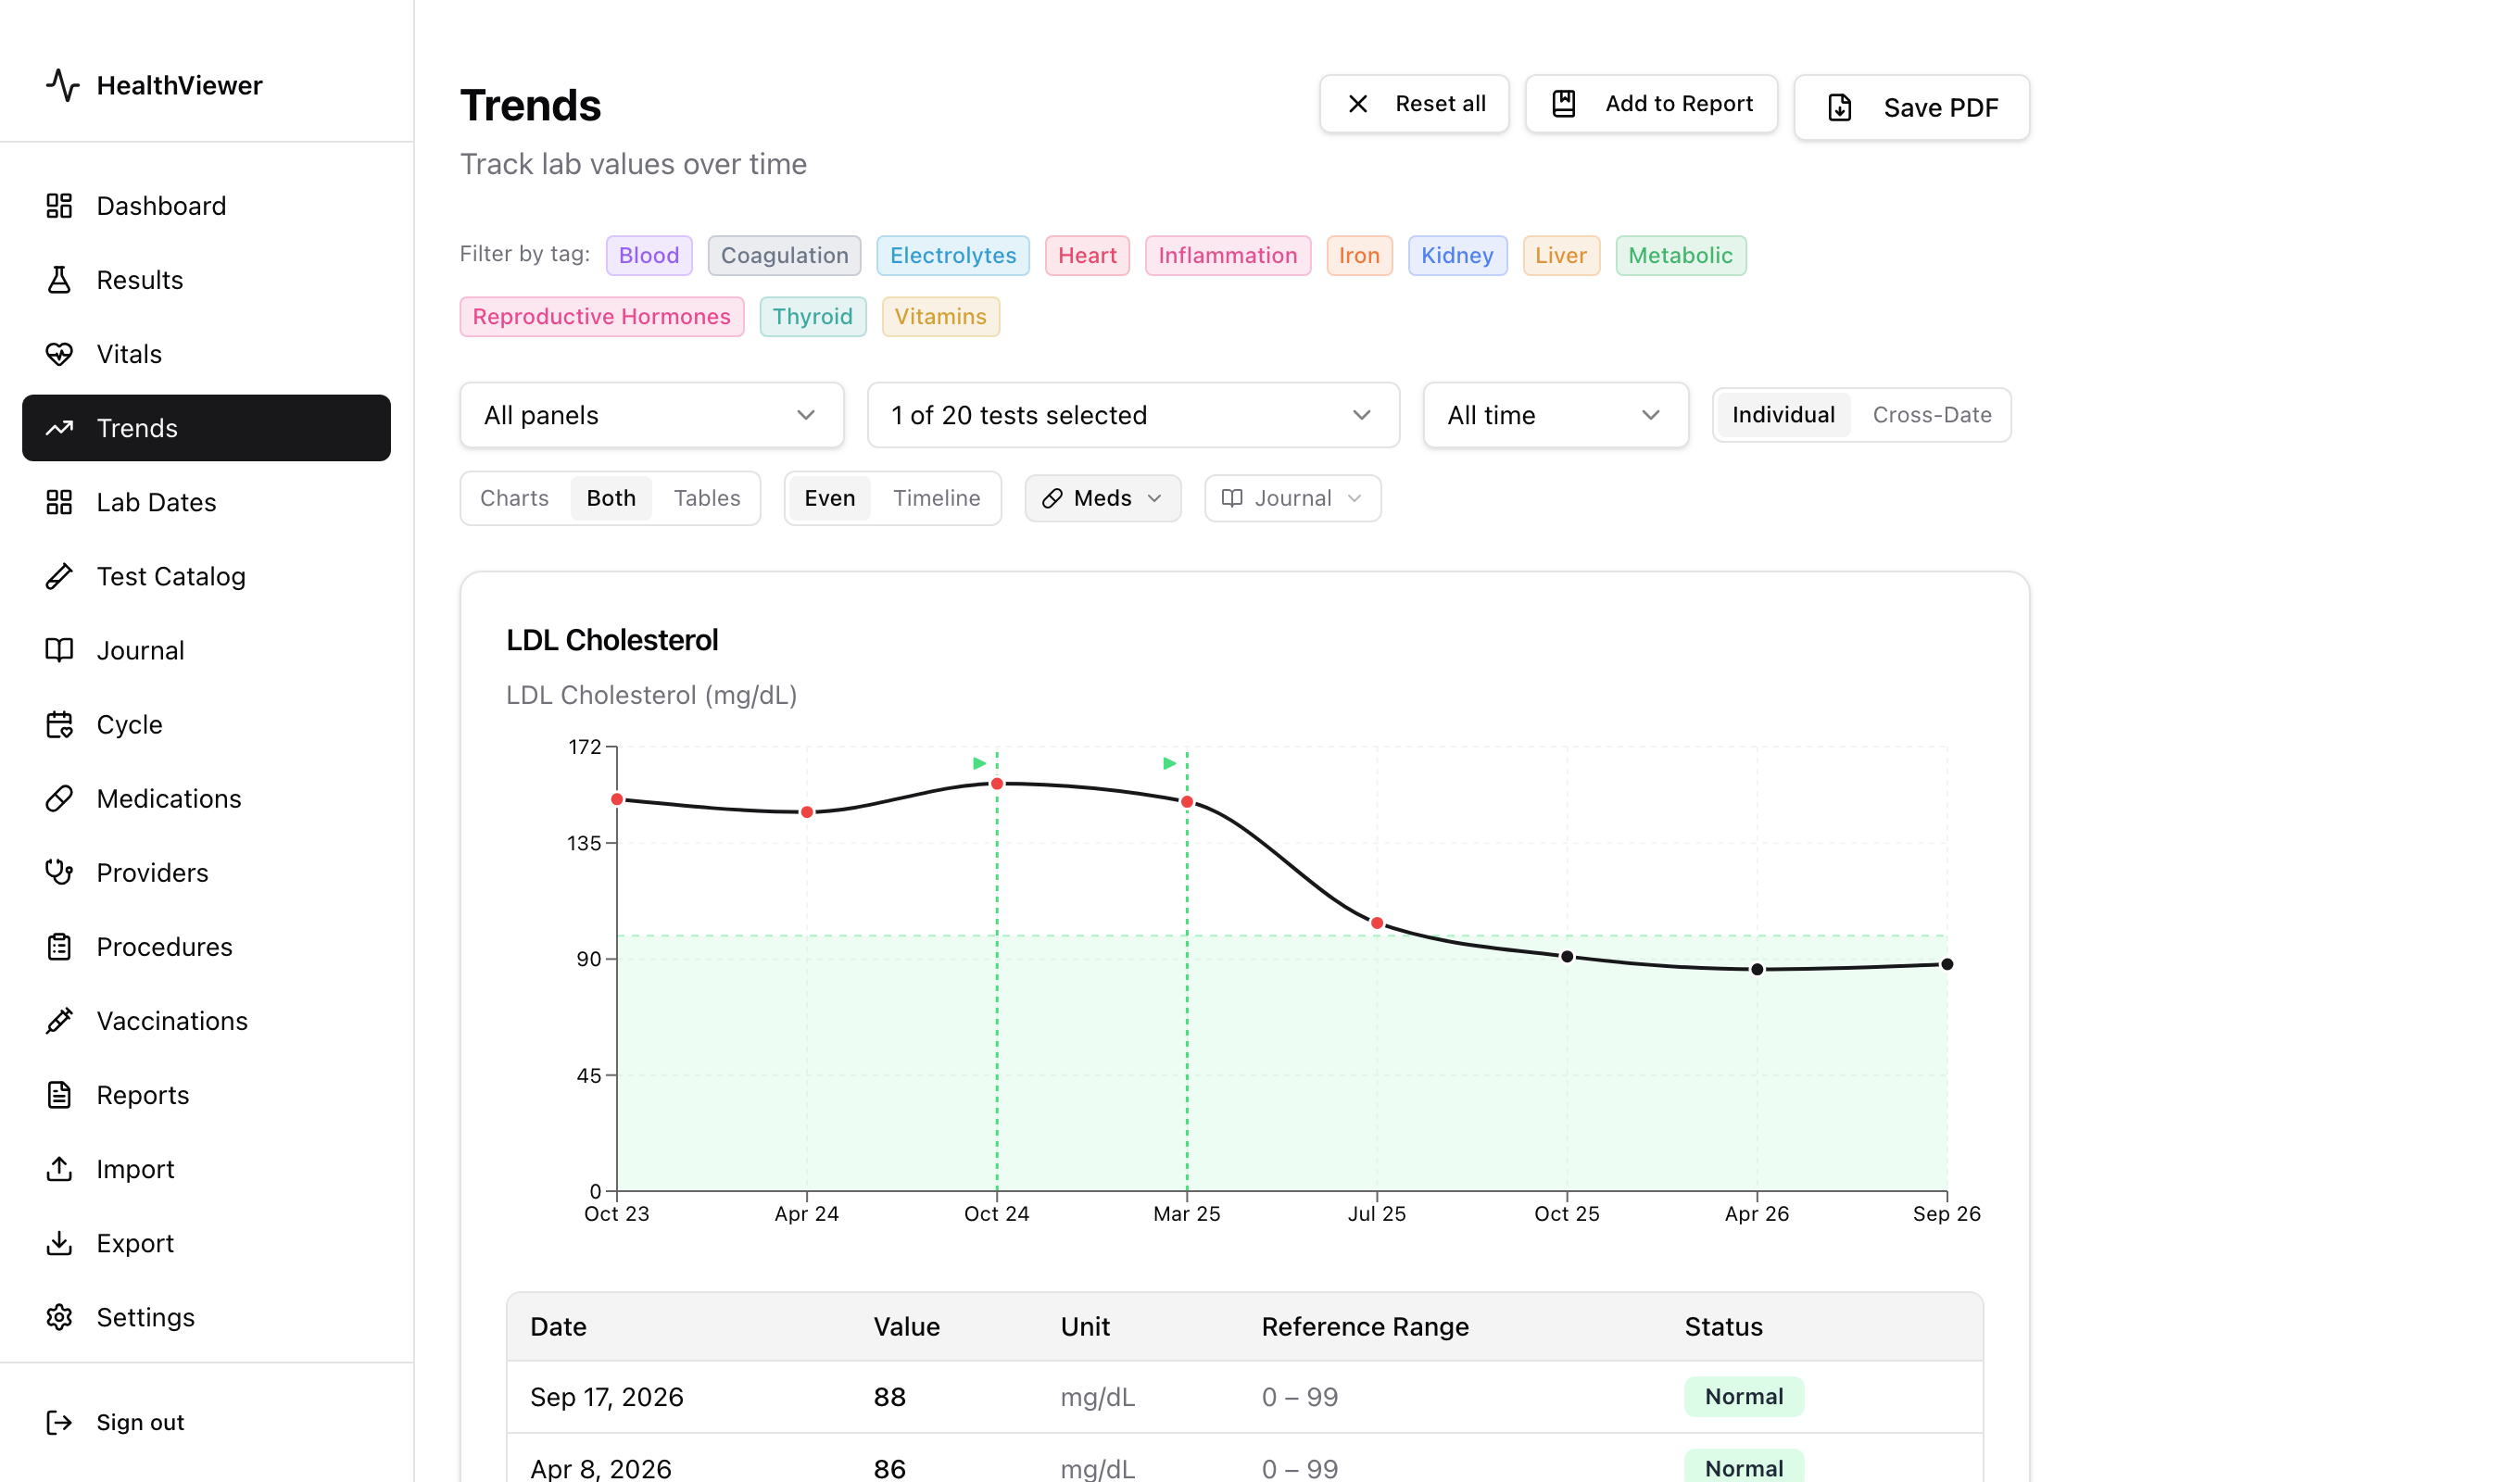
Task: Toggle the Blood tag filter
Action: [649, 256]
